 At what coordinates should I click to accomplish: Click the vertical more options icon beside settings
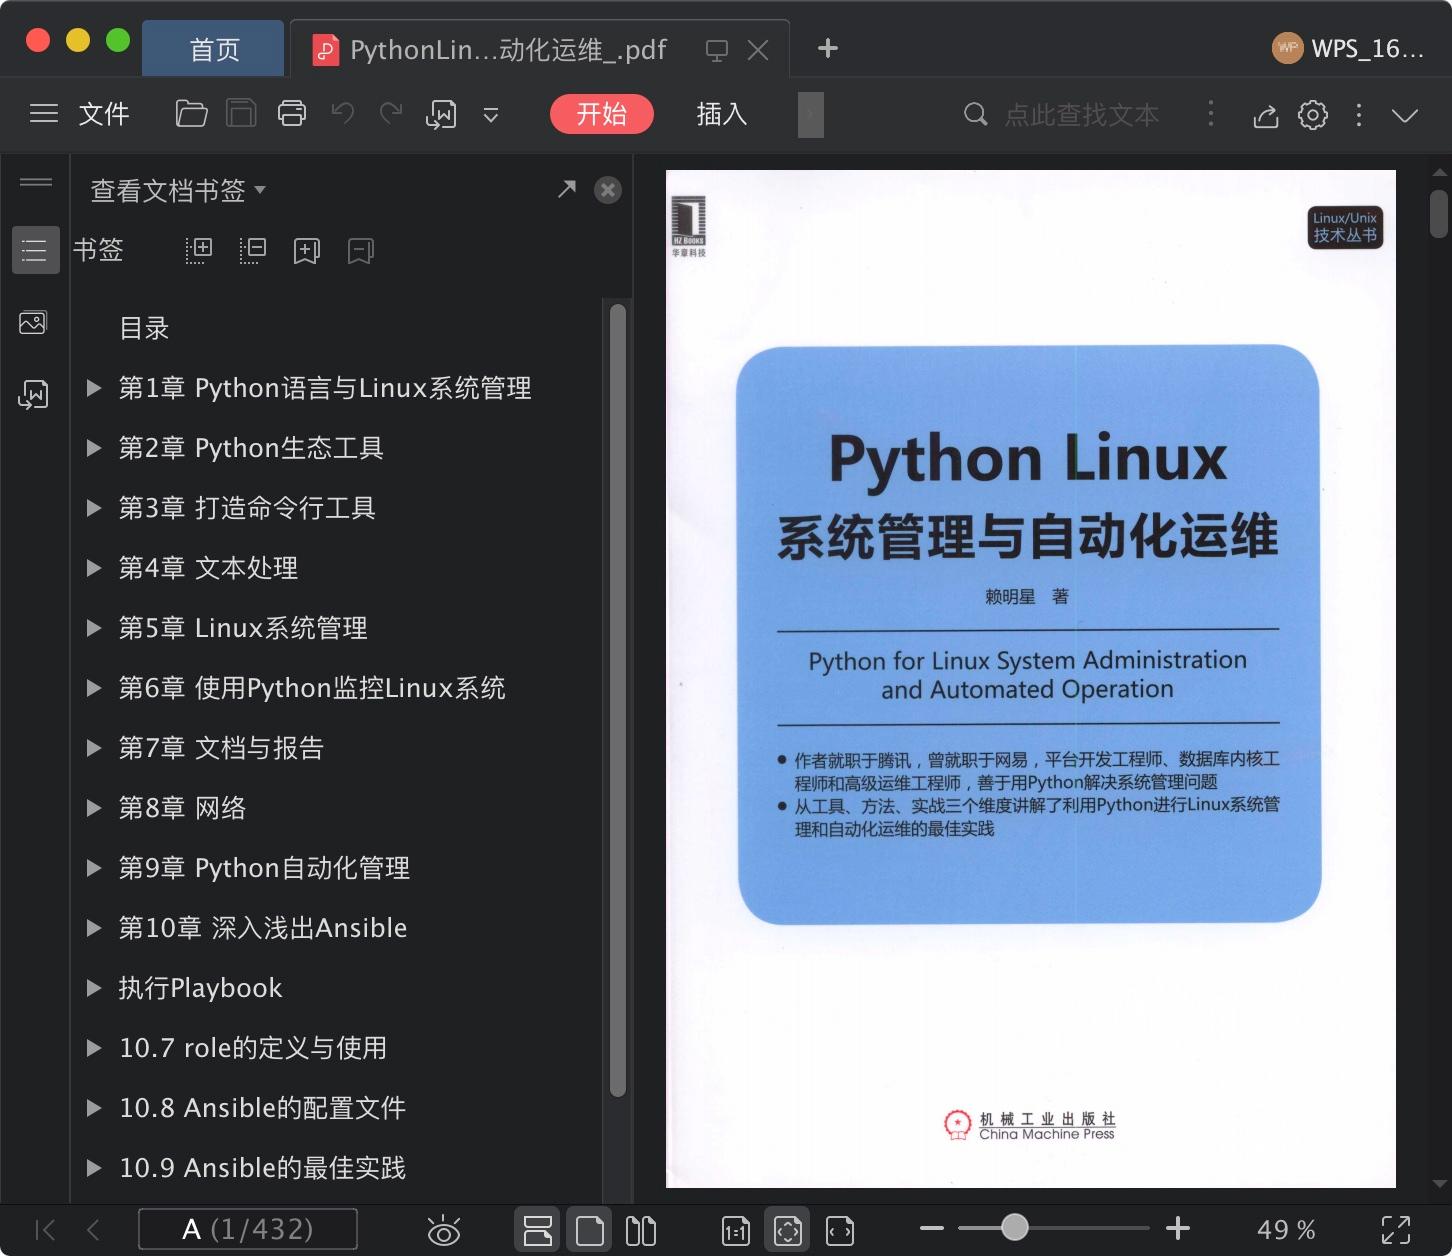point(1358,115)
